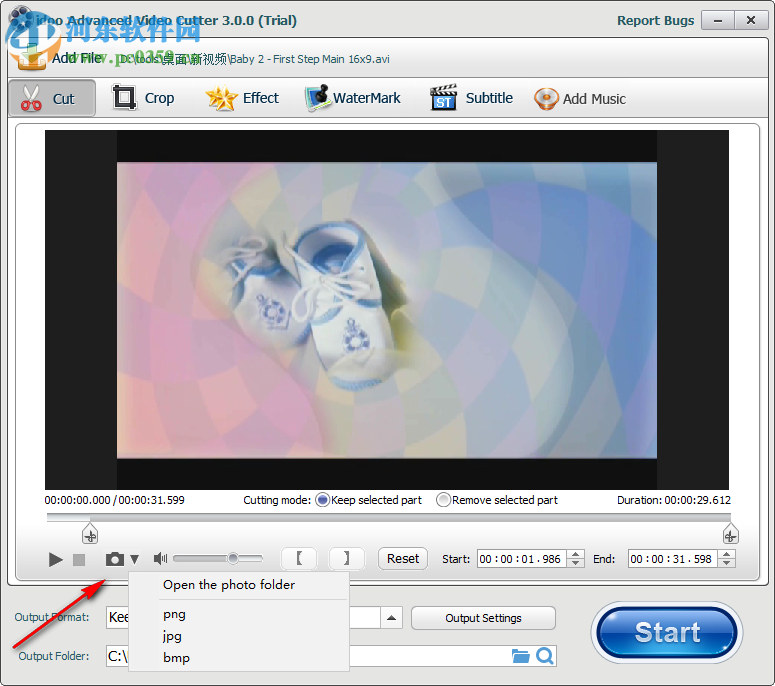
Task: Click the Report Bugs link
Action: tap(655, 21)
